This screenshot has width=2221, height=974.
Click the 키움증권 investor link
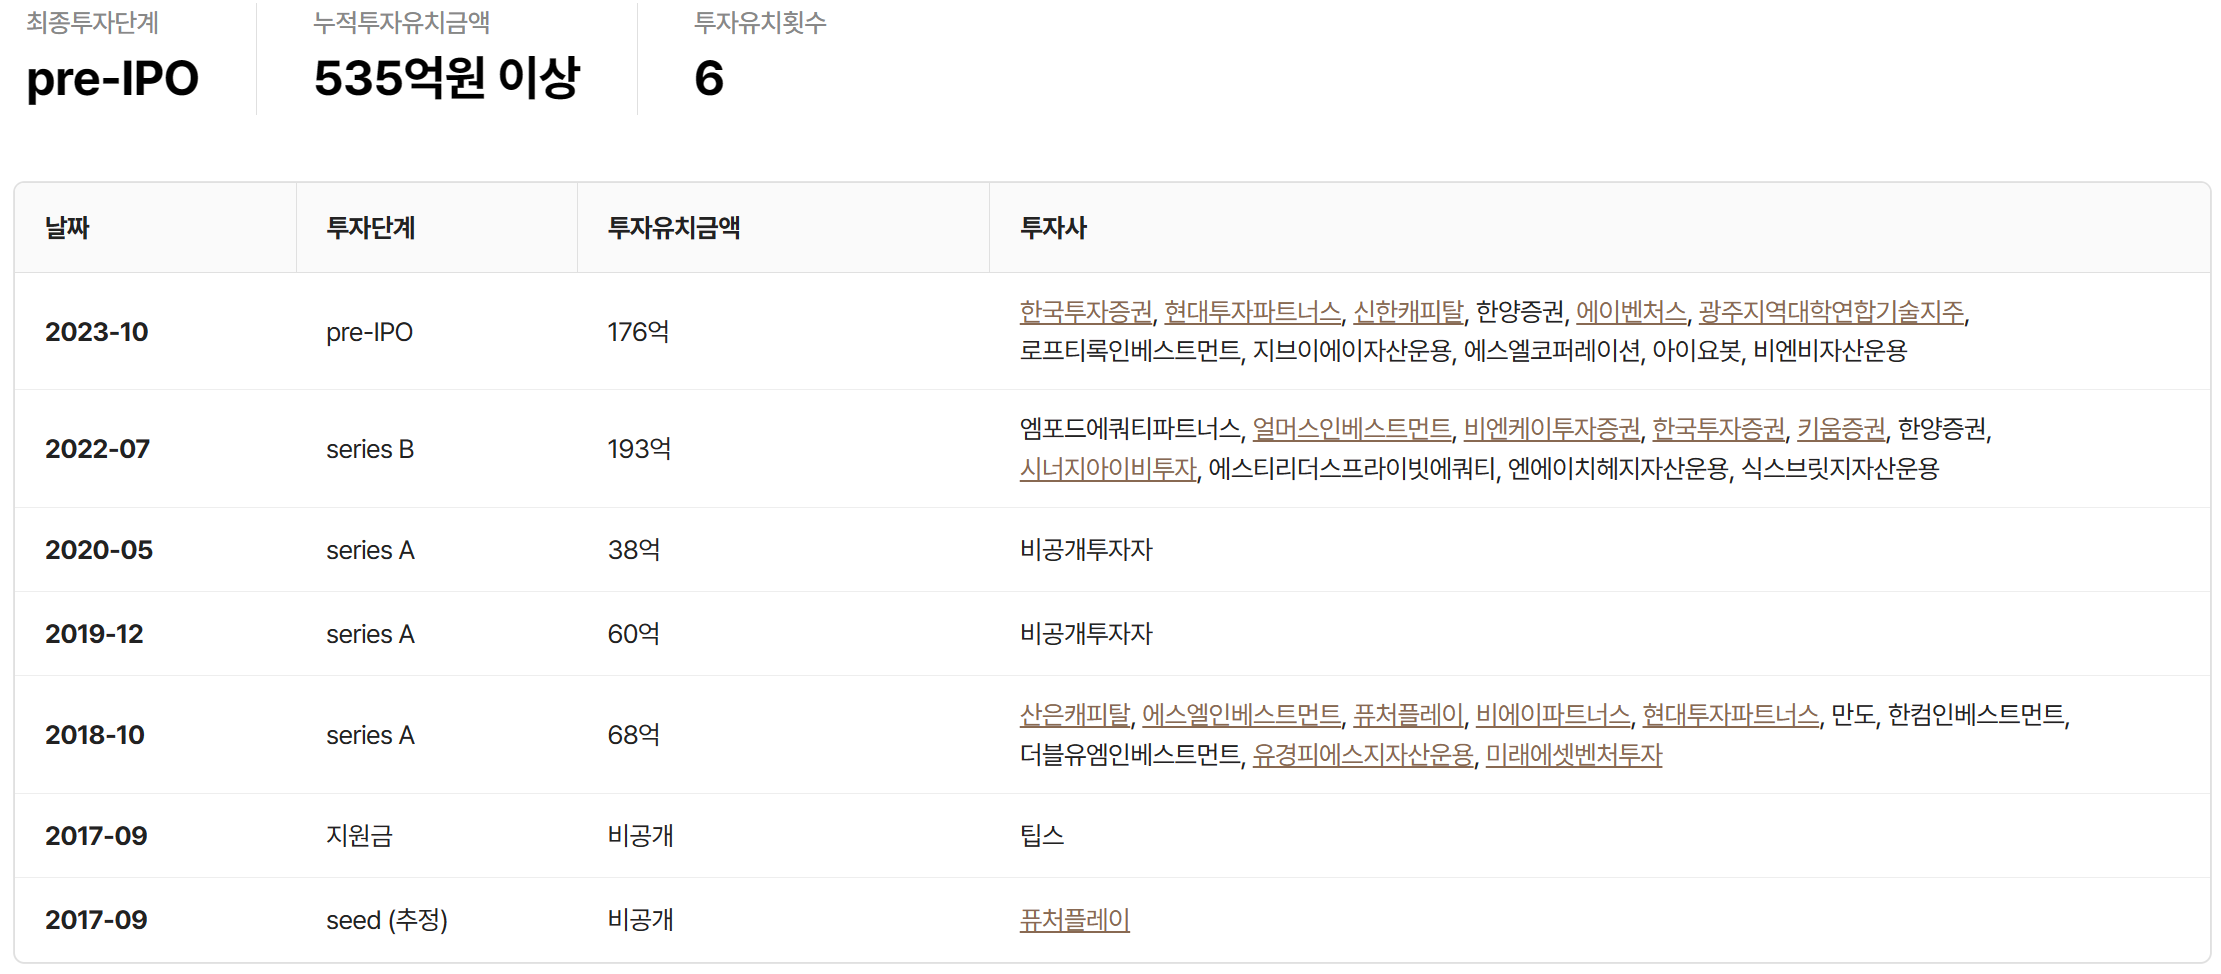pyautogui.click(x=1840, y=429)
